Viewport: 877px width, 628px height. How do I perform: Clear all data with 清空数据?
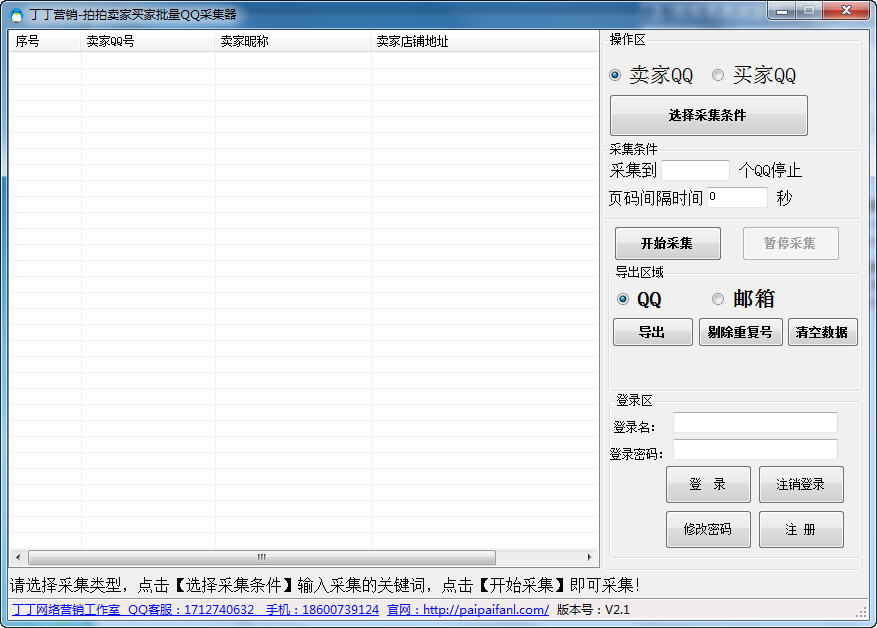(822, 332)
